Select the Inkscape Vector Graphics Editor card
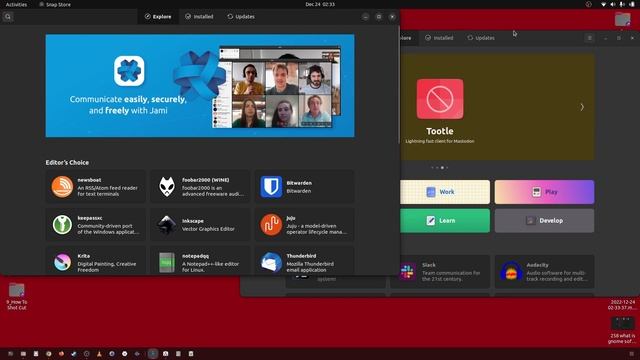Image resolution: width=640 pixels, height=360 pixels. [200, 224]
